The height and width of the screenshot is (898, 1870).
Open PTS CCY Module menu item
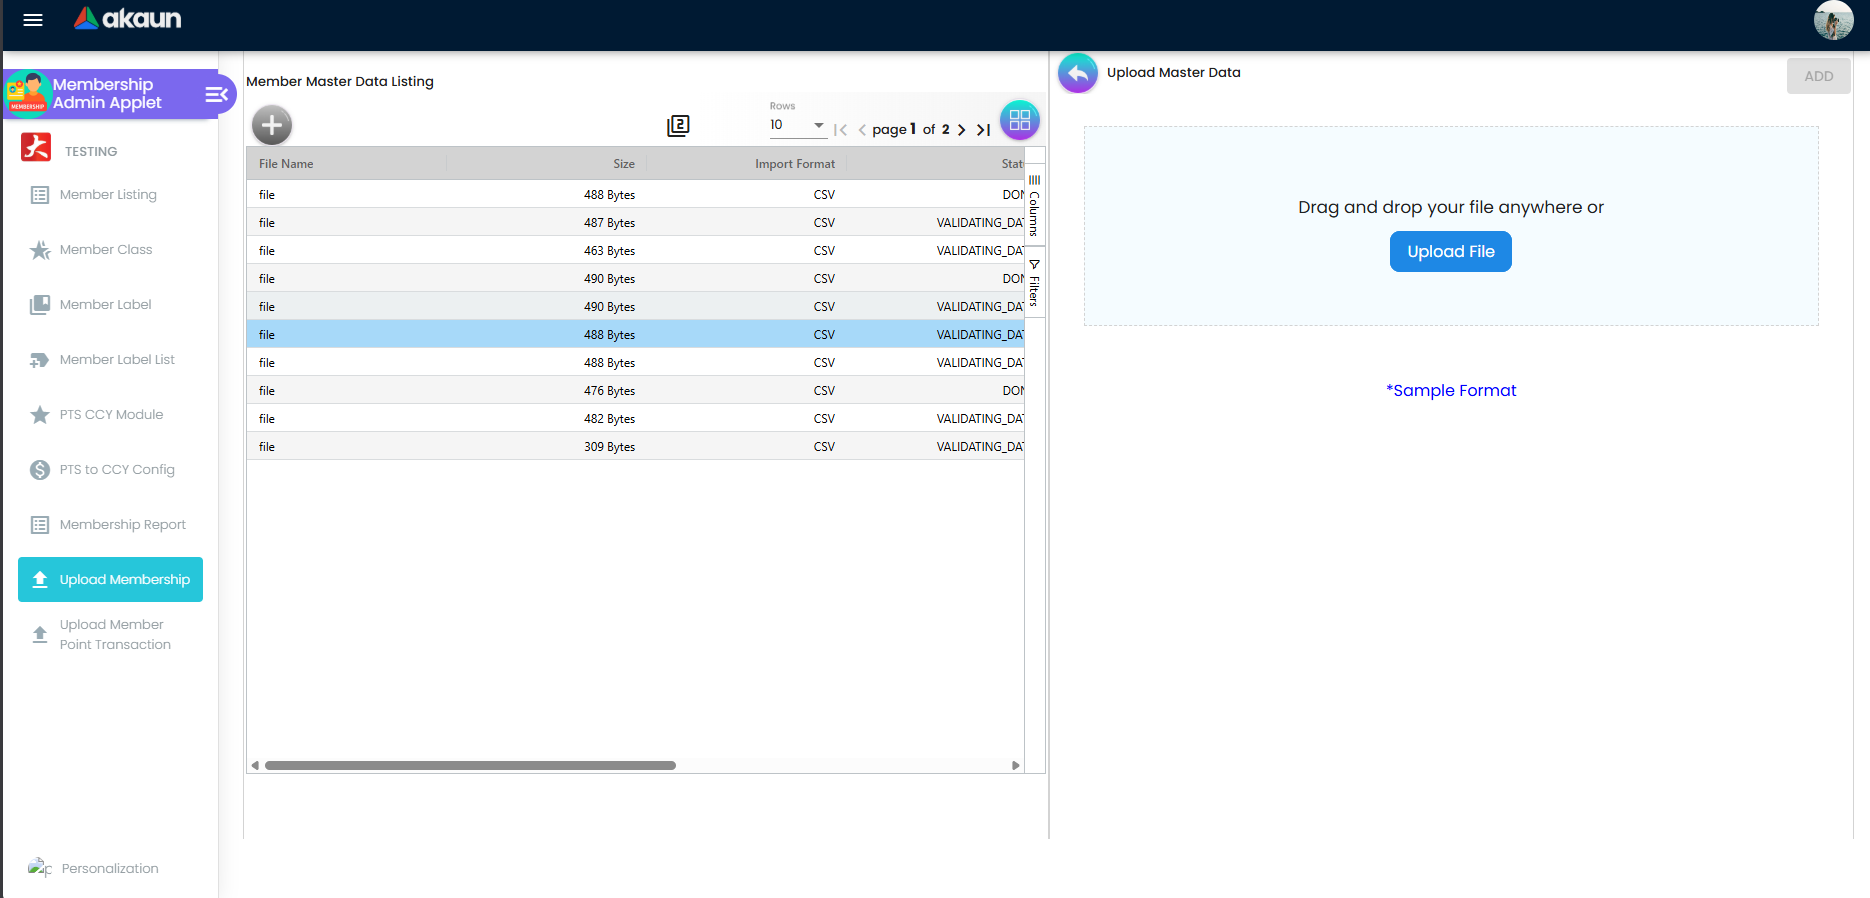coord(110,415)
